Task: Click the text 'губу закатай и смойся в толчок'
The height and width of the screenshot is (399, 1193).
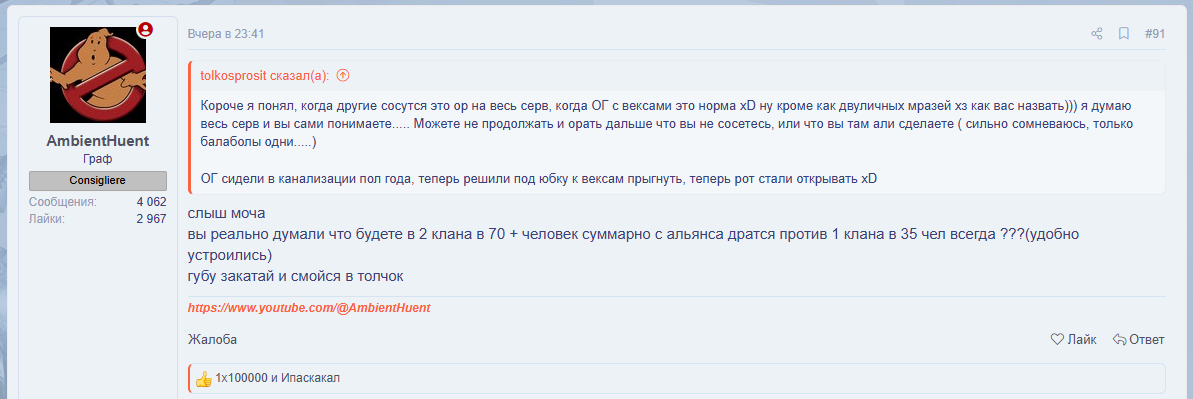Action: pos(295,276)
